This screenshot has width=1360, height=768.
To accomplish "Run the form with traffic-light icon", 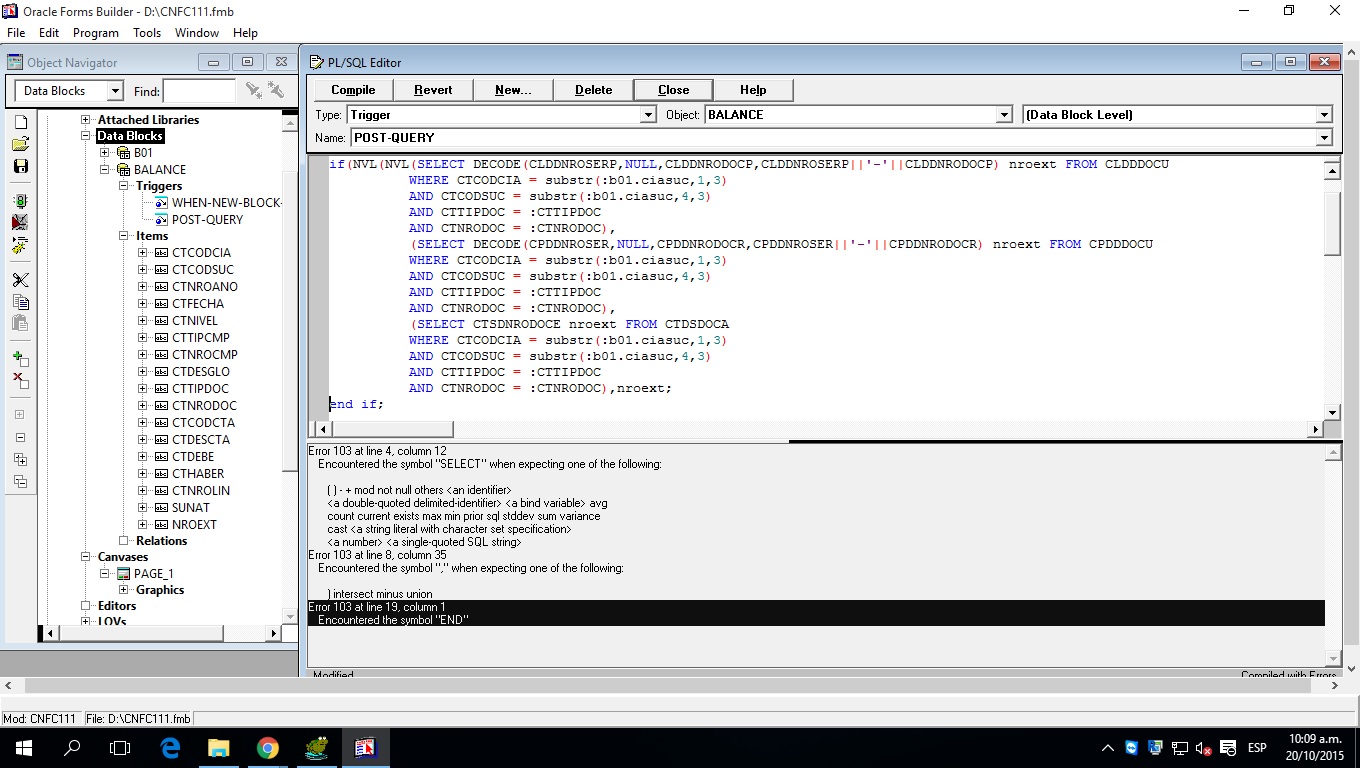I will click(x=20, y=201).
